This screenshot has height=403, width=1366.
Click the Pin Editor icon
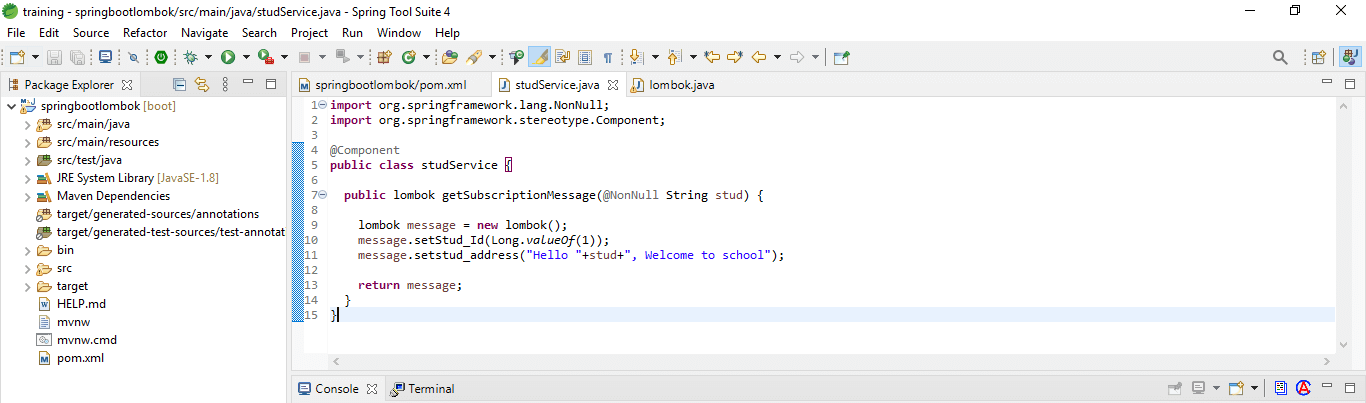pos(841,57)
